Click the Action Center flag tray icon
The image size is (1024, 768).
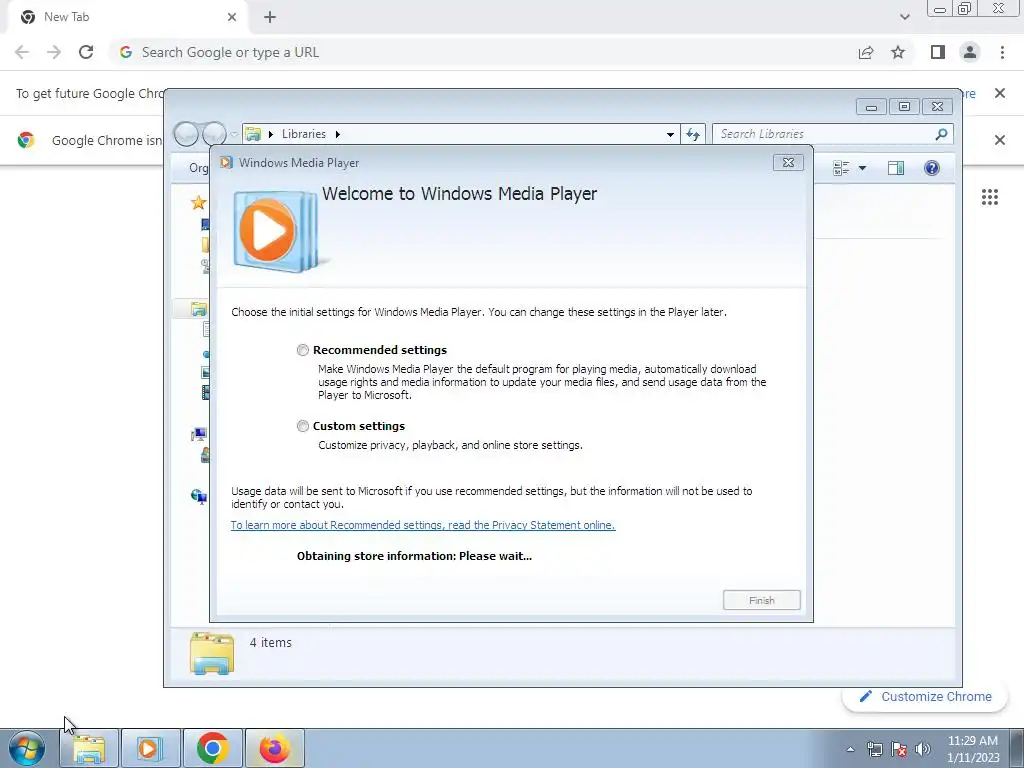tap(899, 750)
